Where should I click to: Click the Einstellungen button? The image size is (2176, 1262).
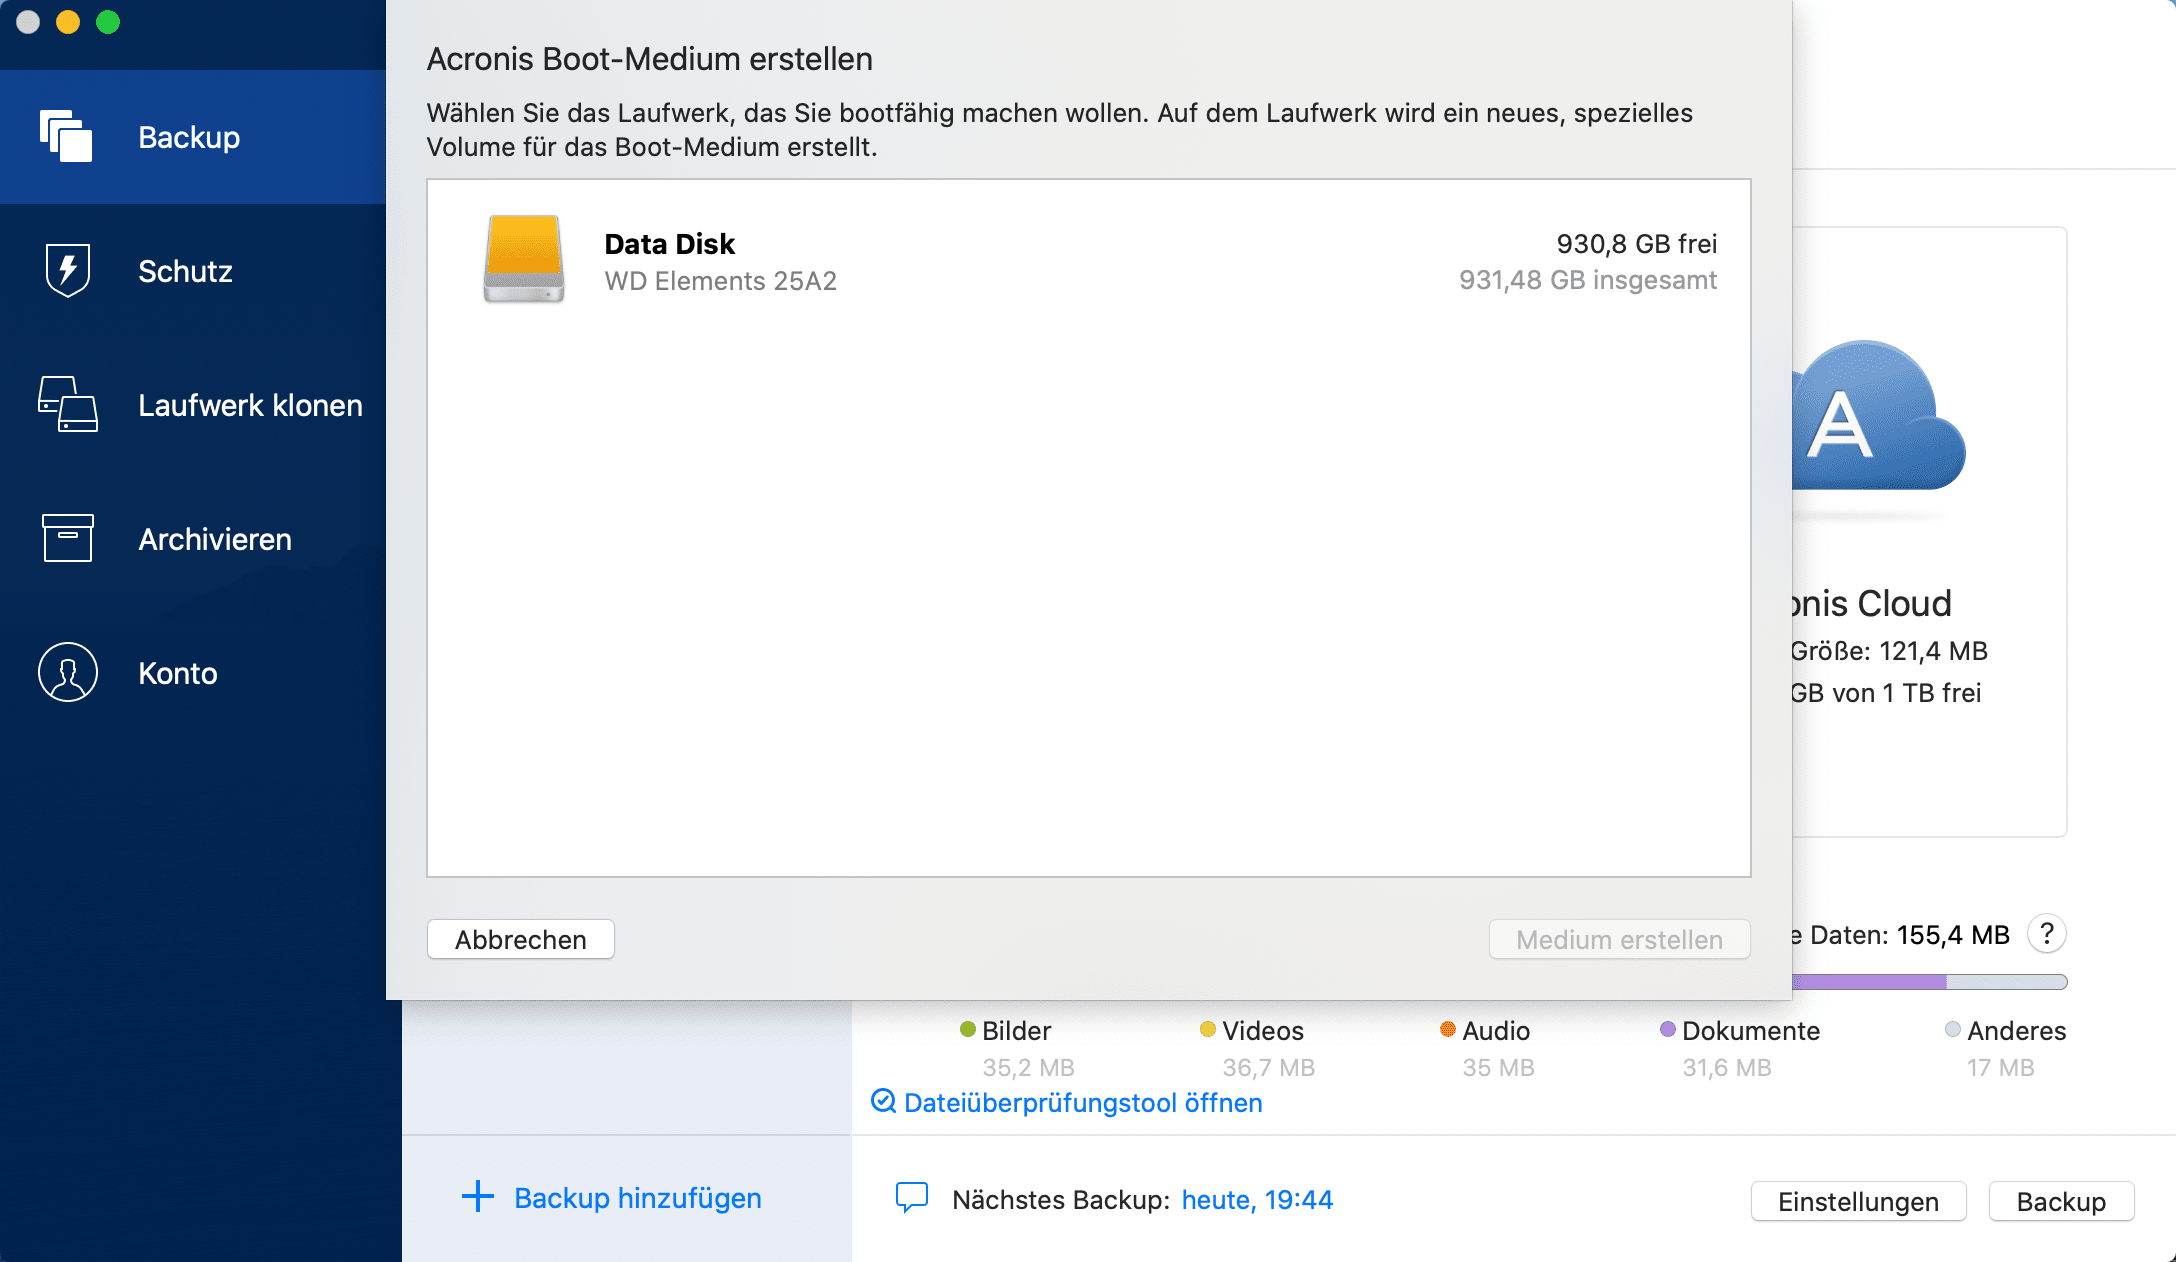[x=1858, y=1201]
